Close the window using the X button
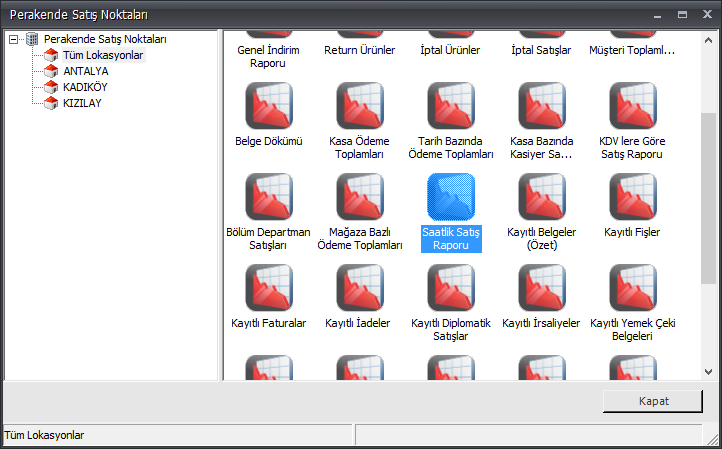722x449 pixels. coord(707,15)
